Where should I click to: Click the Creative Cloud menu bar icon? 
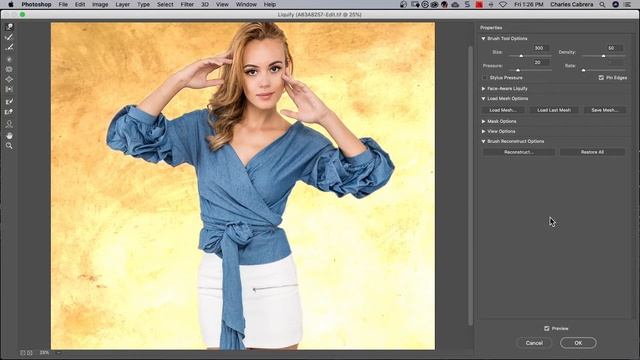455,4
